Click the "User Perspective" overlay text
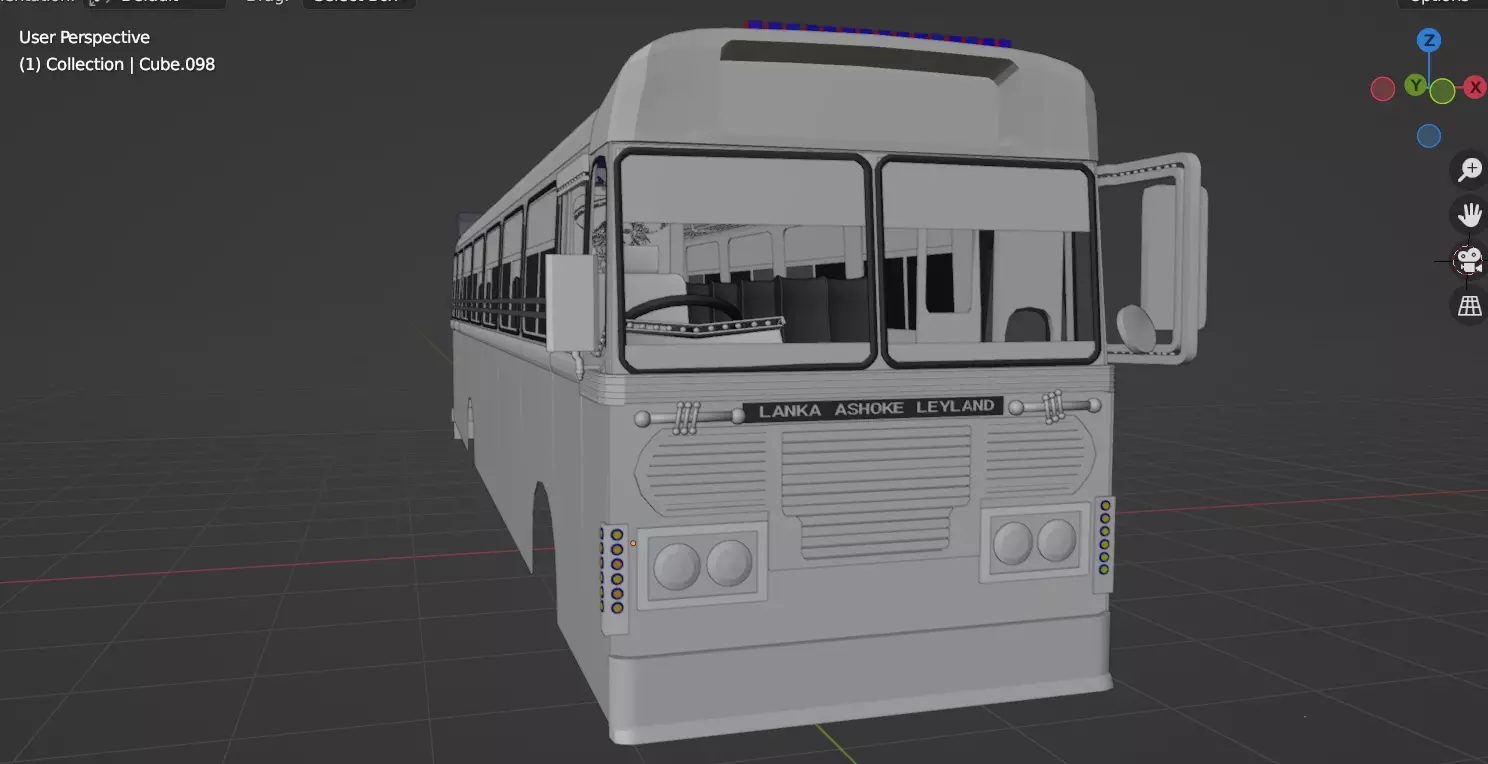Viewport: 1488px width, 764px height. point(84,37)
